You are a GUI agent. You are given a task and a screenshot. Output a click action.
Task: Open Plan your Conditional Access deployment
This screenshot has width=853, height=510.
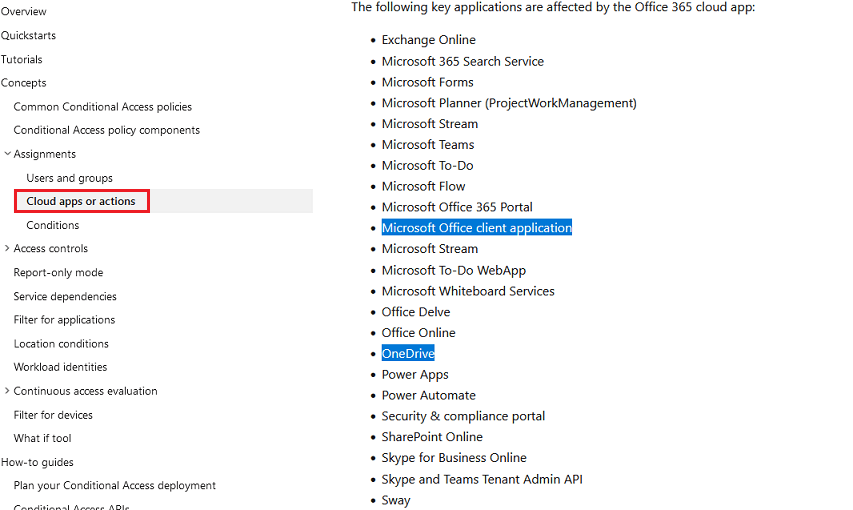coord(115,485)
